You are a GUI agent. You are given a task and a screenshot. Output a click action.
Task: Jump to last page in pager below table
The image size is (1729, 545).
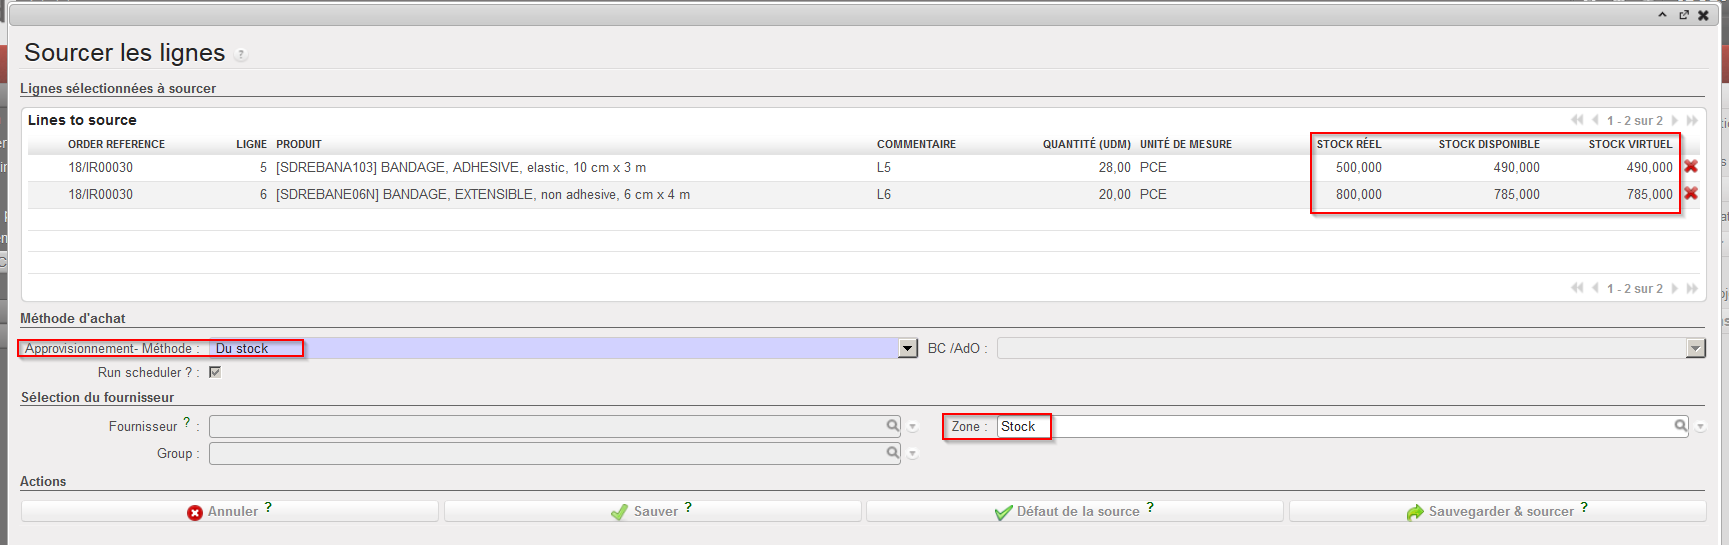tap(1692, 288)
